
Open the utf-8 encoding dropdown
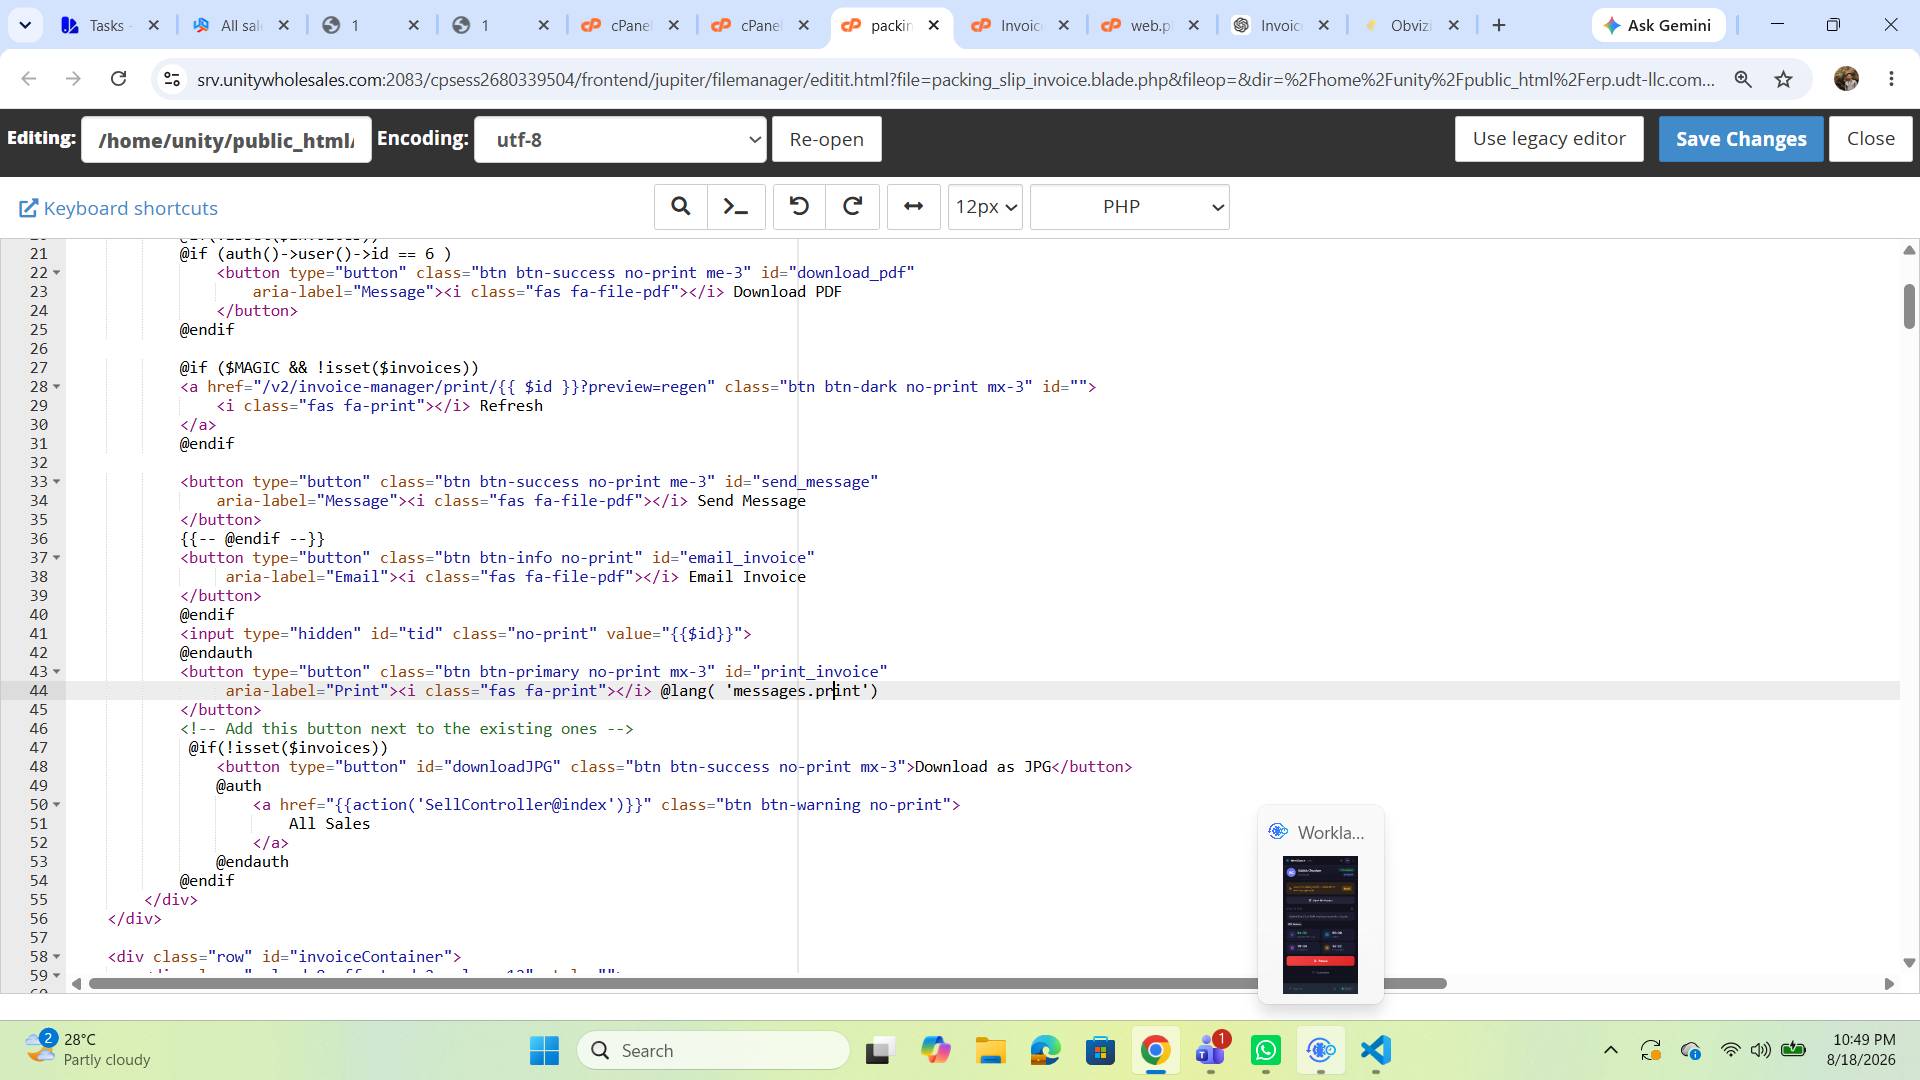pos(620,140)
